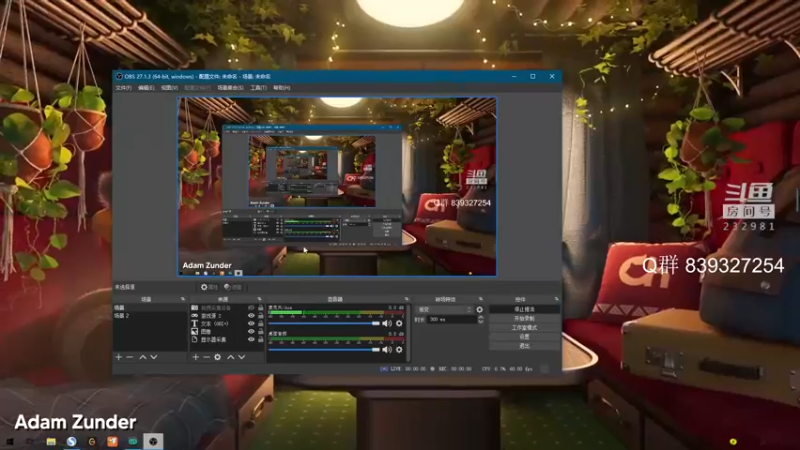Open the scene transition type dropdown

[x=444, y=310]
